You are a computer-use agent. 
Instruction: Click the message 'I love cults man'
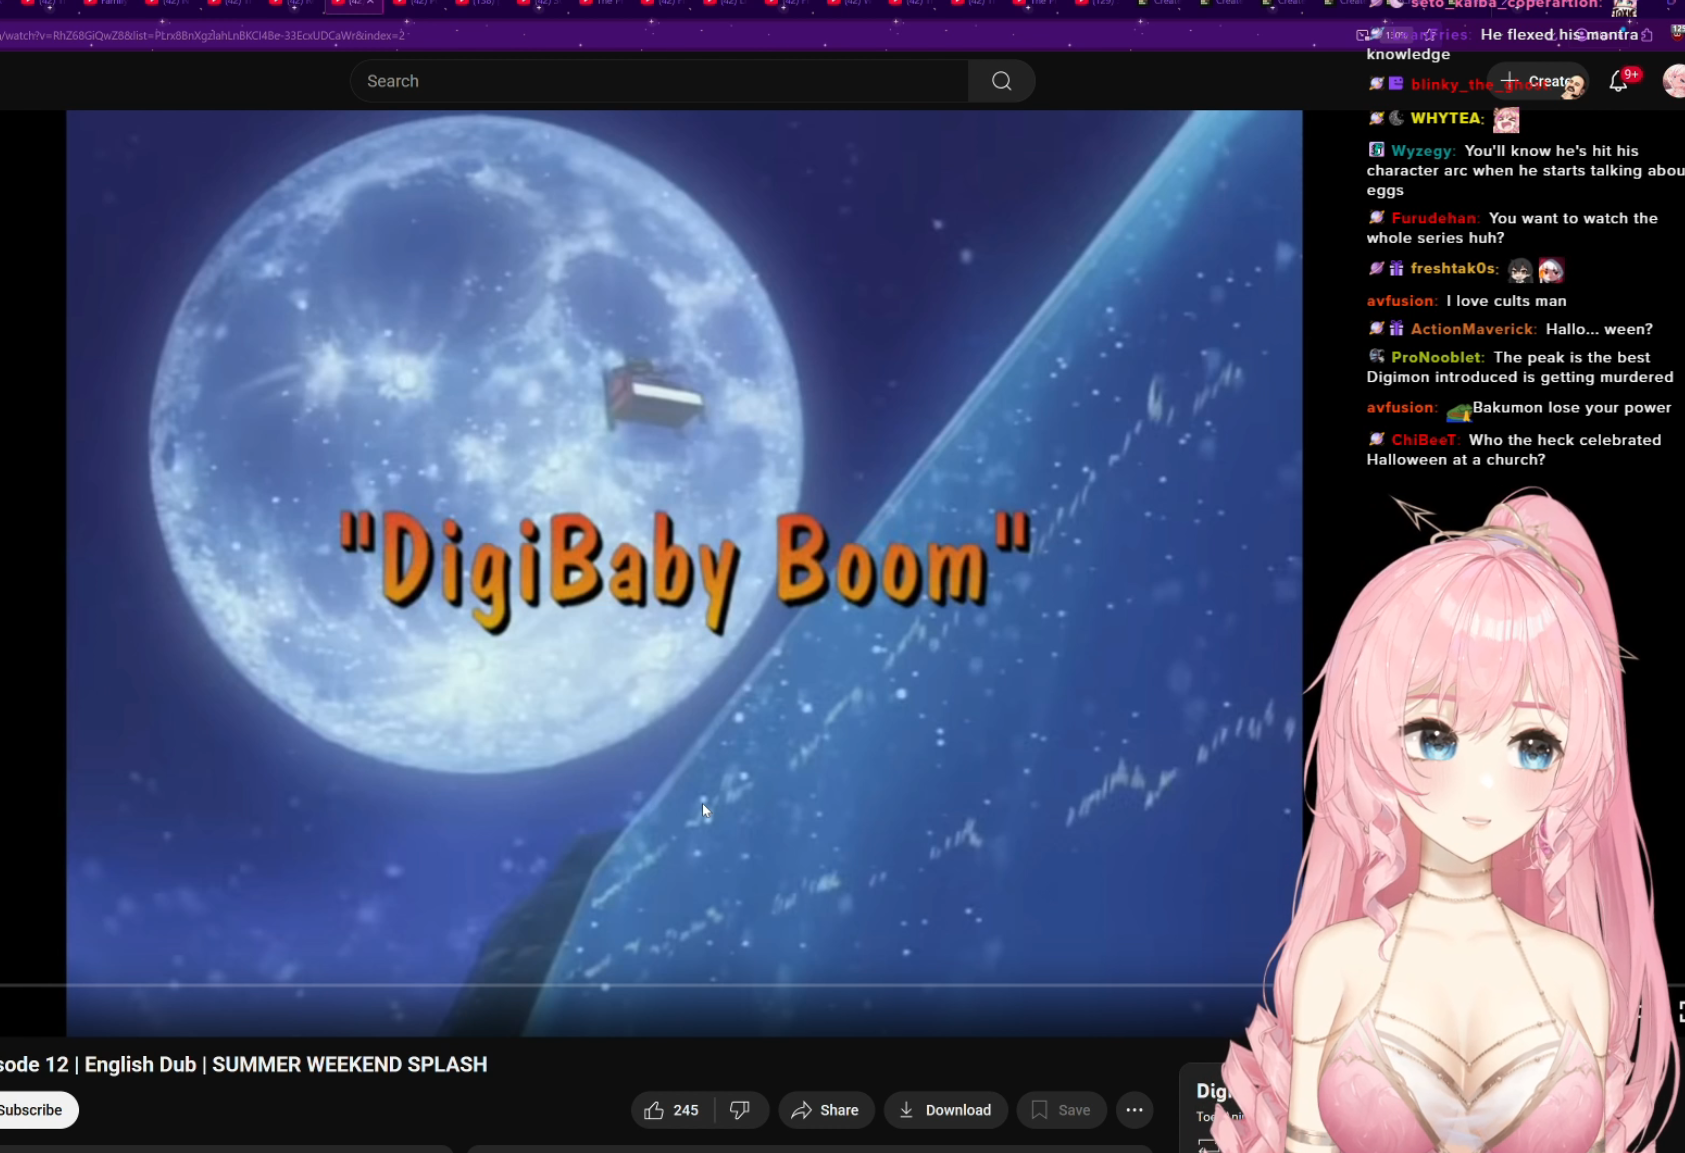(1506, 301)
